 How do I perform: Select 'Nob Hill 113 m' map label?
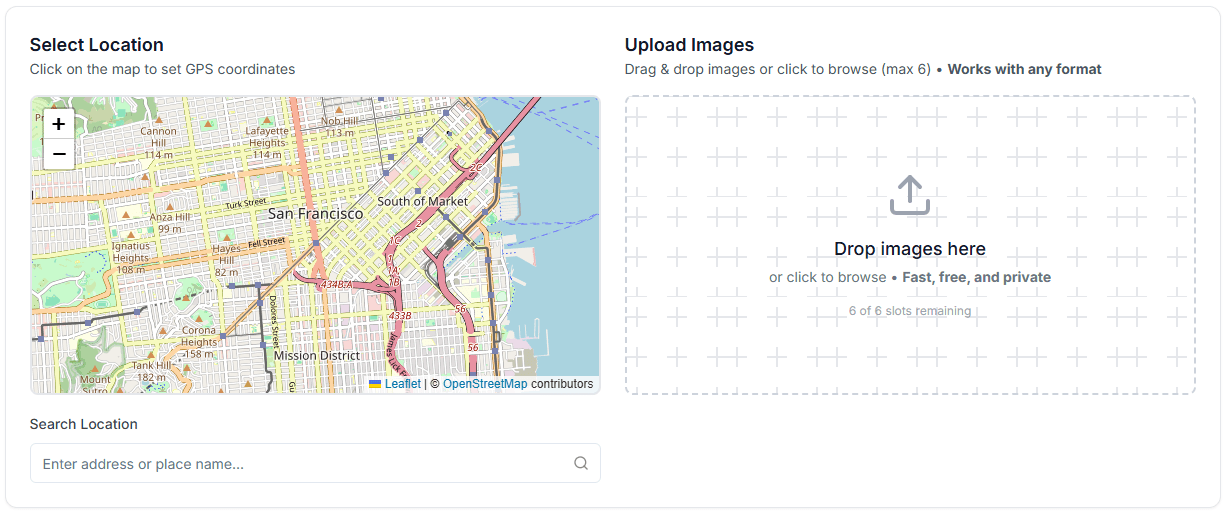(340, 127)
